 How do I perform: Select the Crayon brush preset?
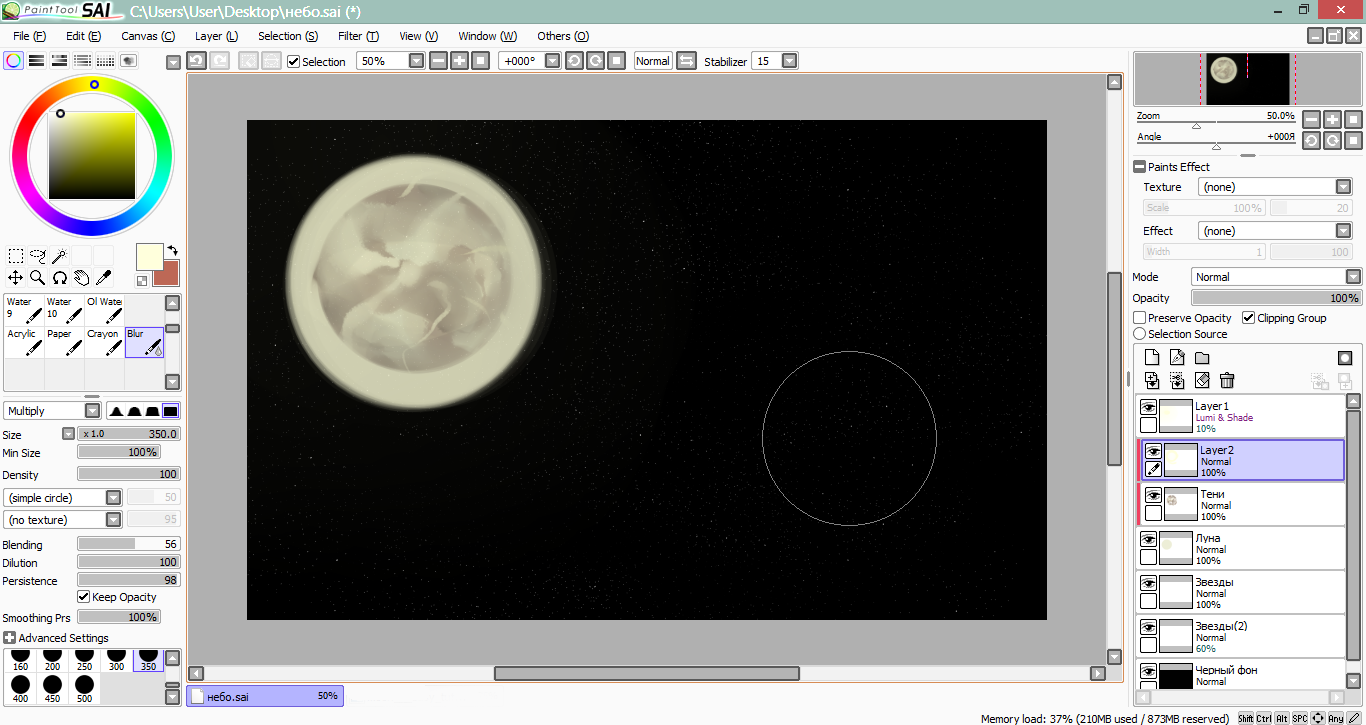pyautogui.click(x=104, y=342)
